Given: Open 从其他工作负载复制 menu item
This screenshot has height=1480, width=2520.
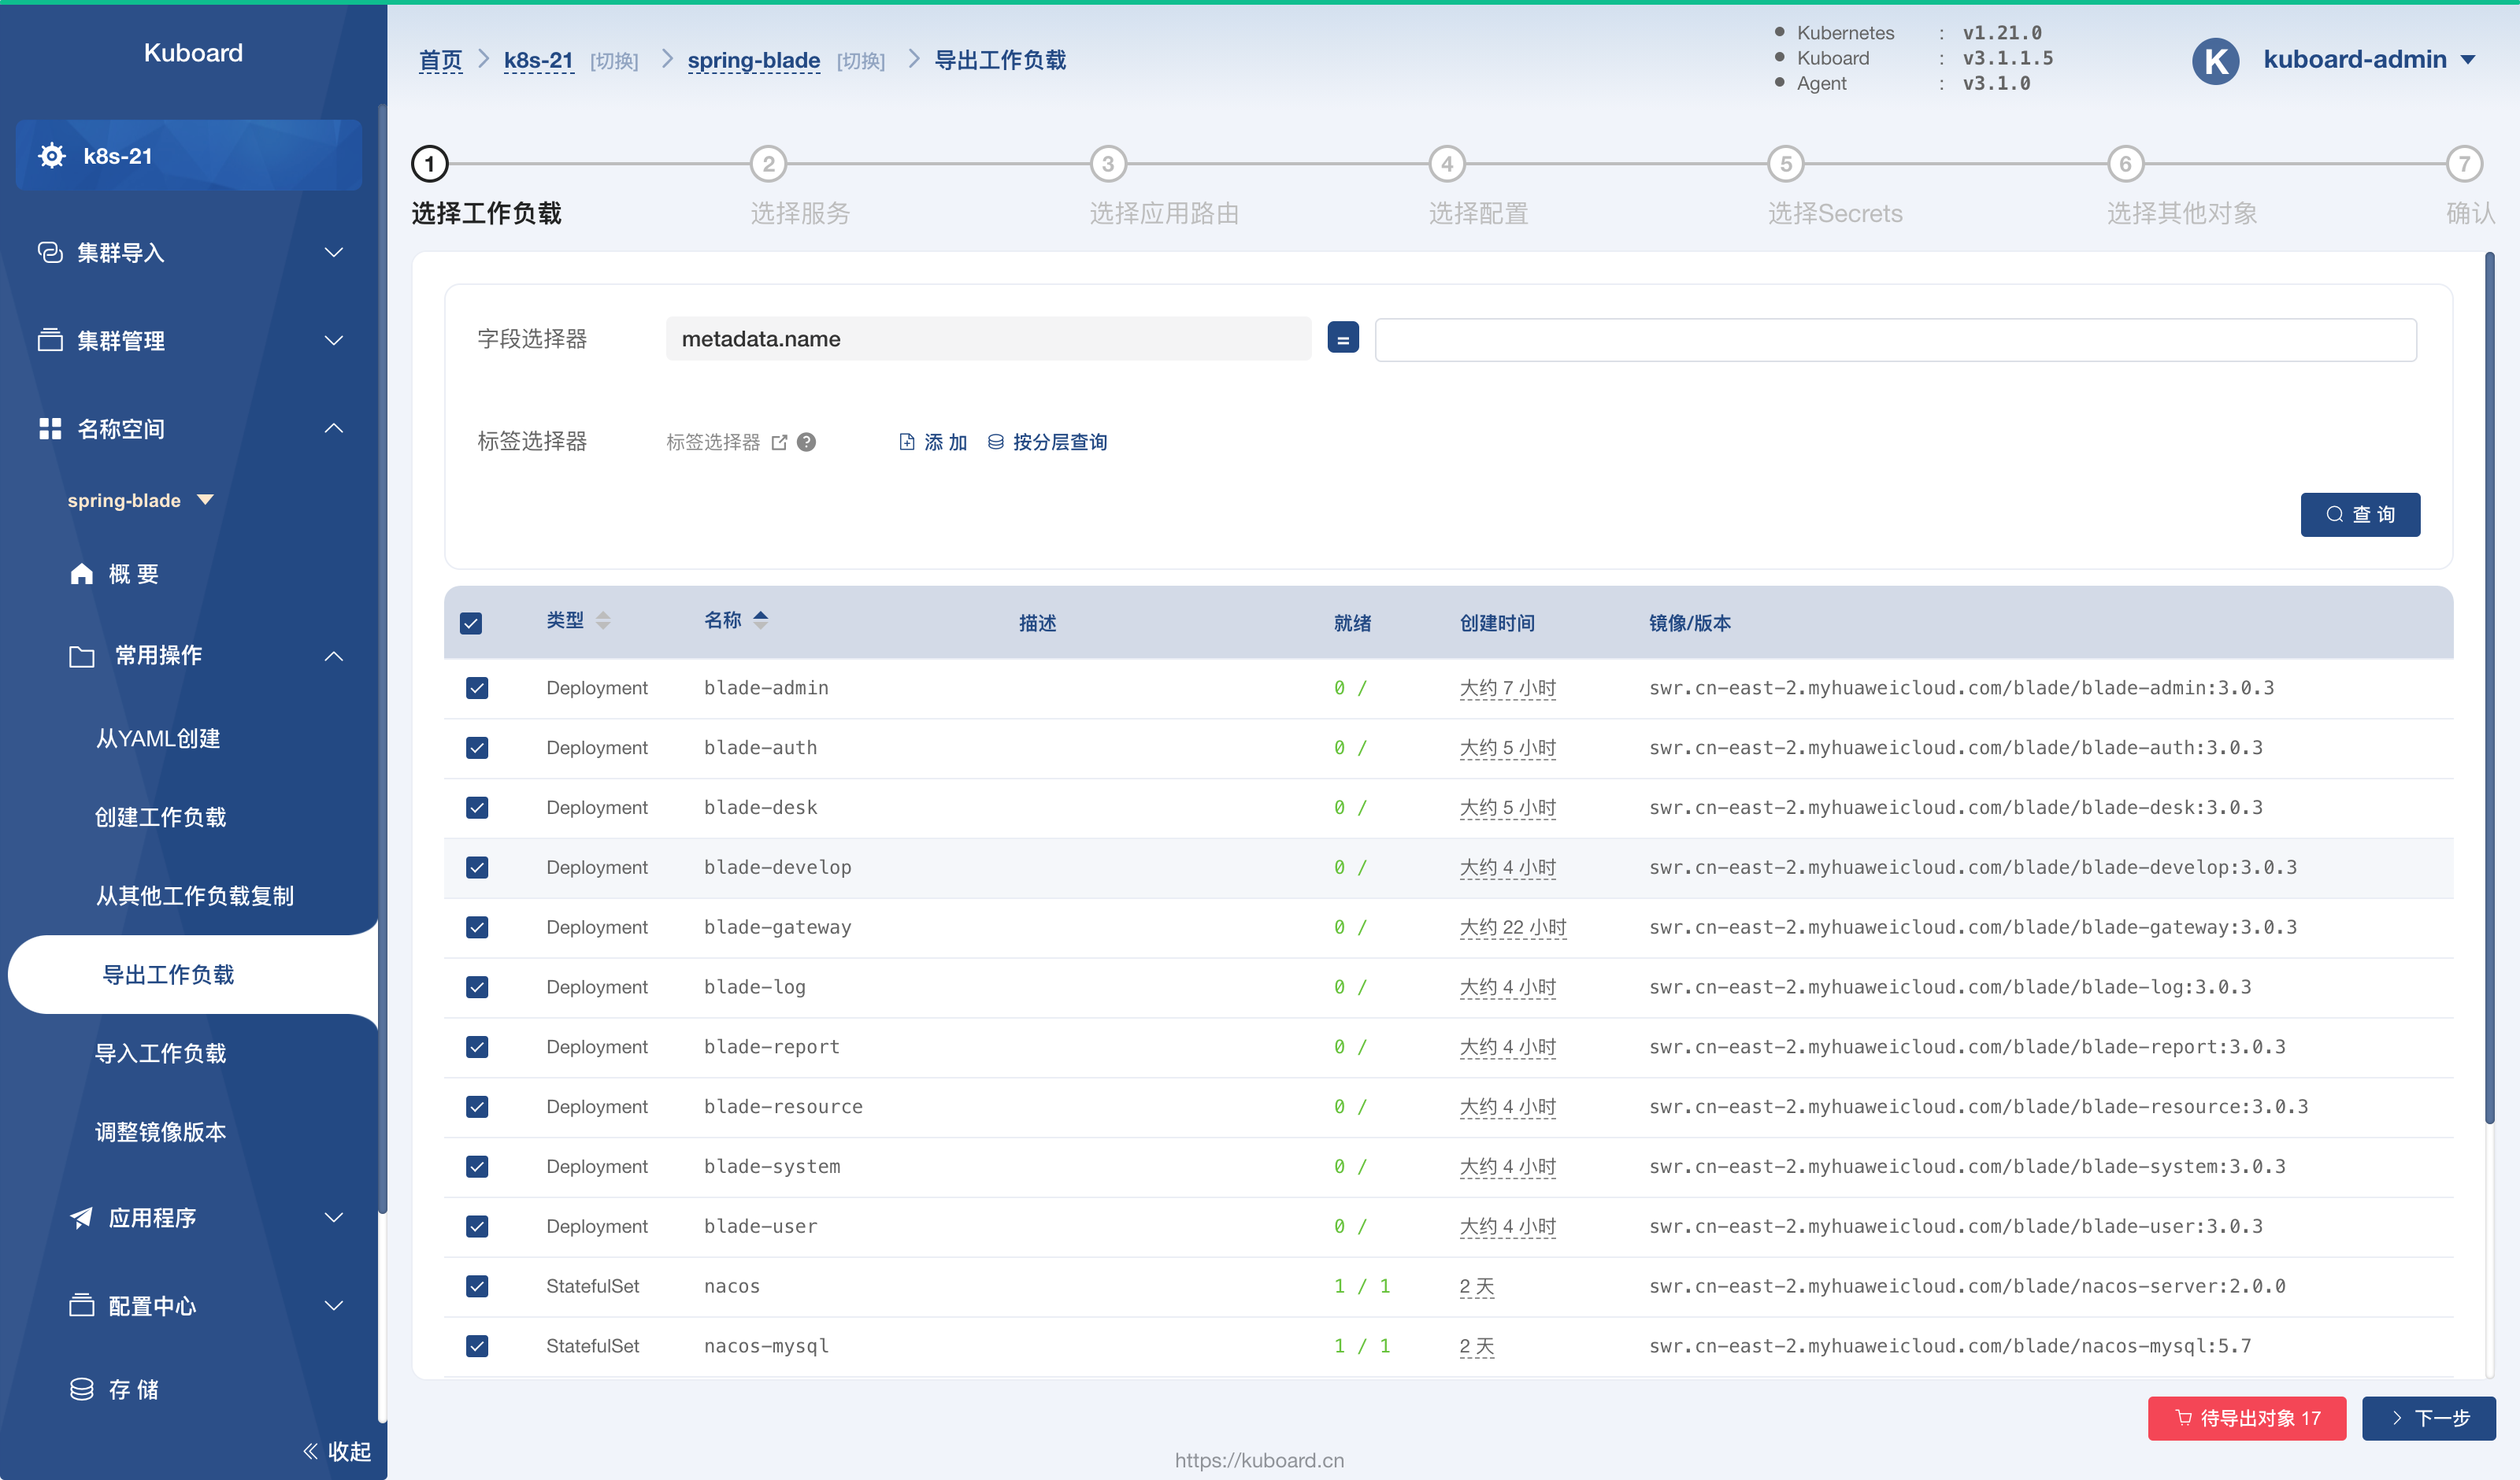Looking at the screenshot, I should click(194, 896).
